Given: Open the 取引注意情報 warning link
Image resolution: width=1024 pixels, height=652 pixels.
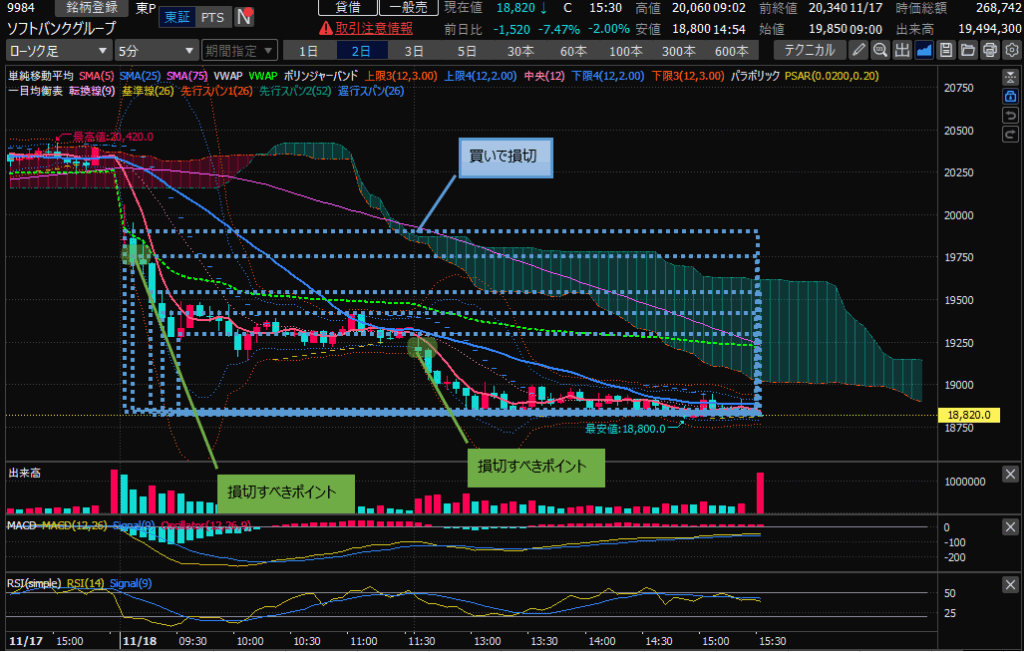Looking at the screenshot, I should [373, 28].
